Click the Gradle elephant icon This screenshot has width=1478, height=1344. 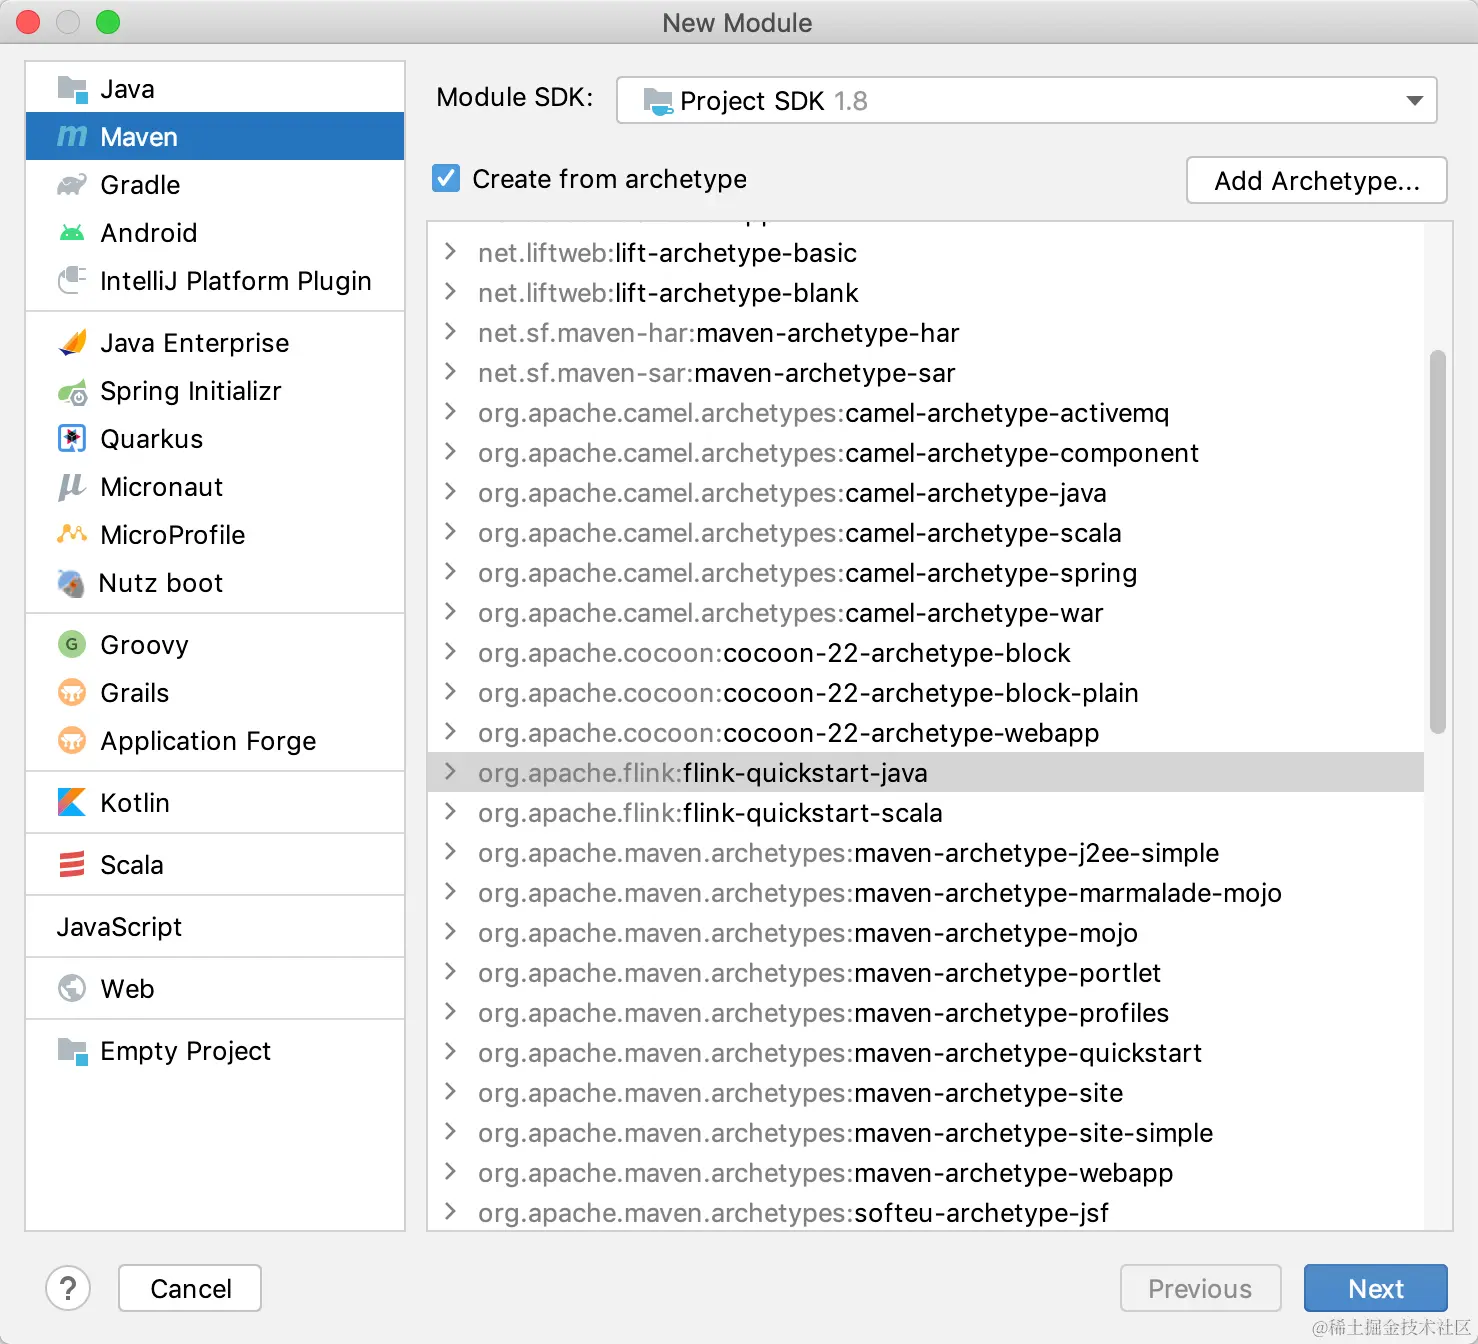click(72, 185)
